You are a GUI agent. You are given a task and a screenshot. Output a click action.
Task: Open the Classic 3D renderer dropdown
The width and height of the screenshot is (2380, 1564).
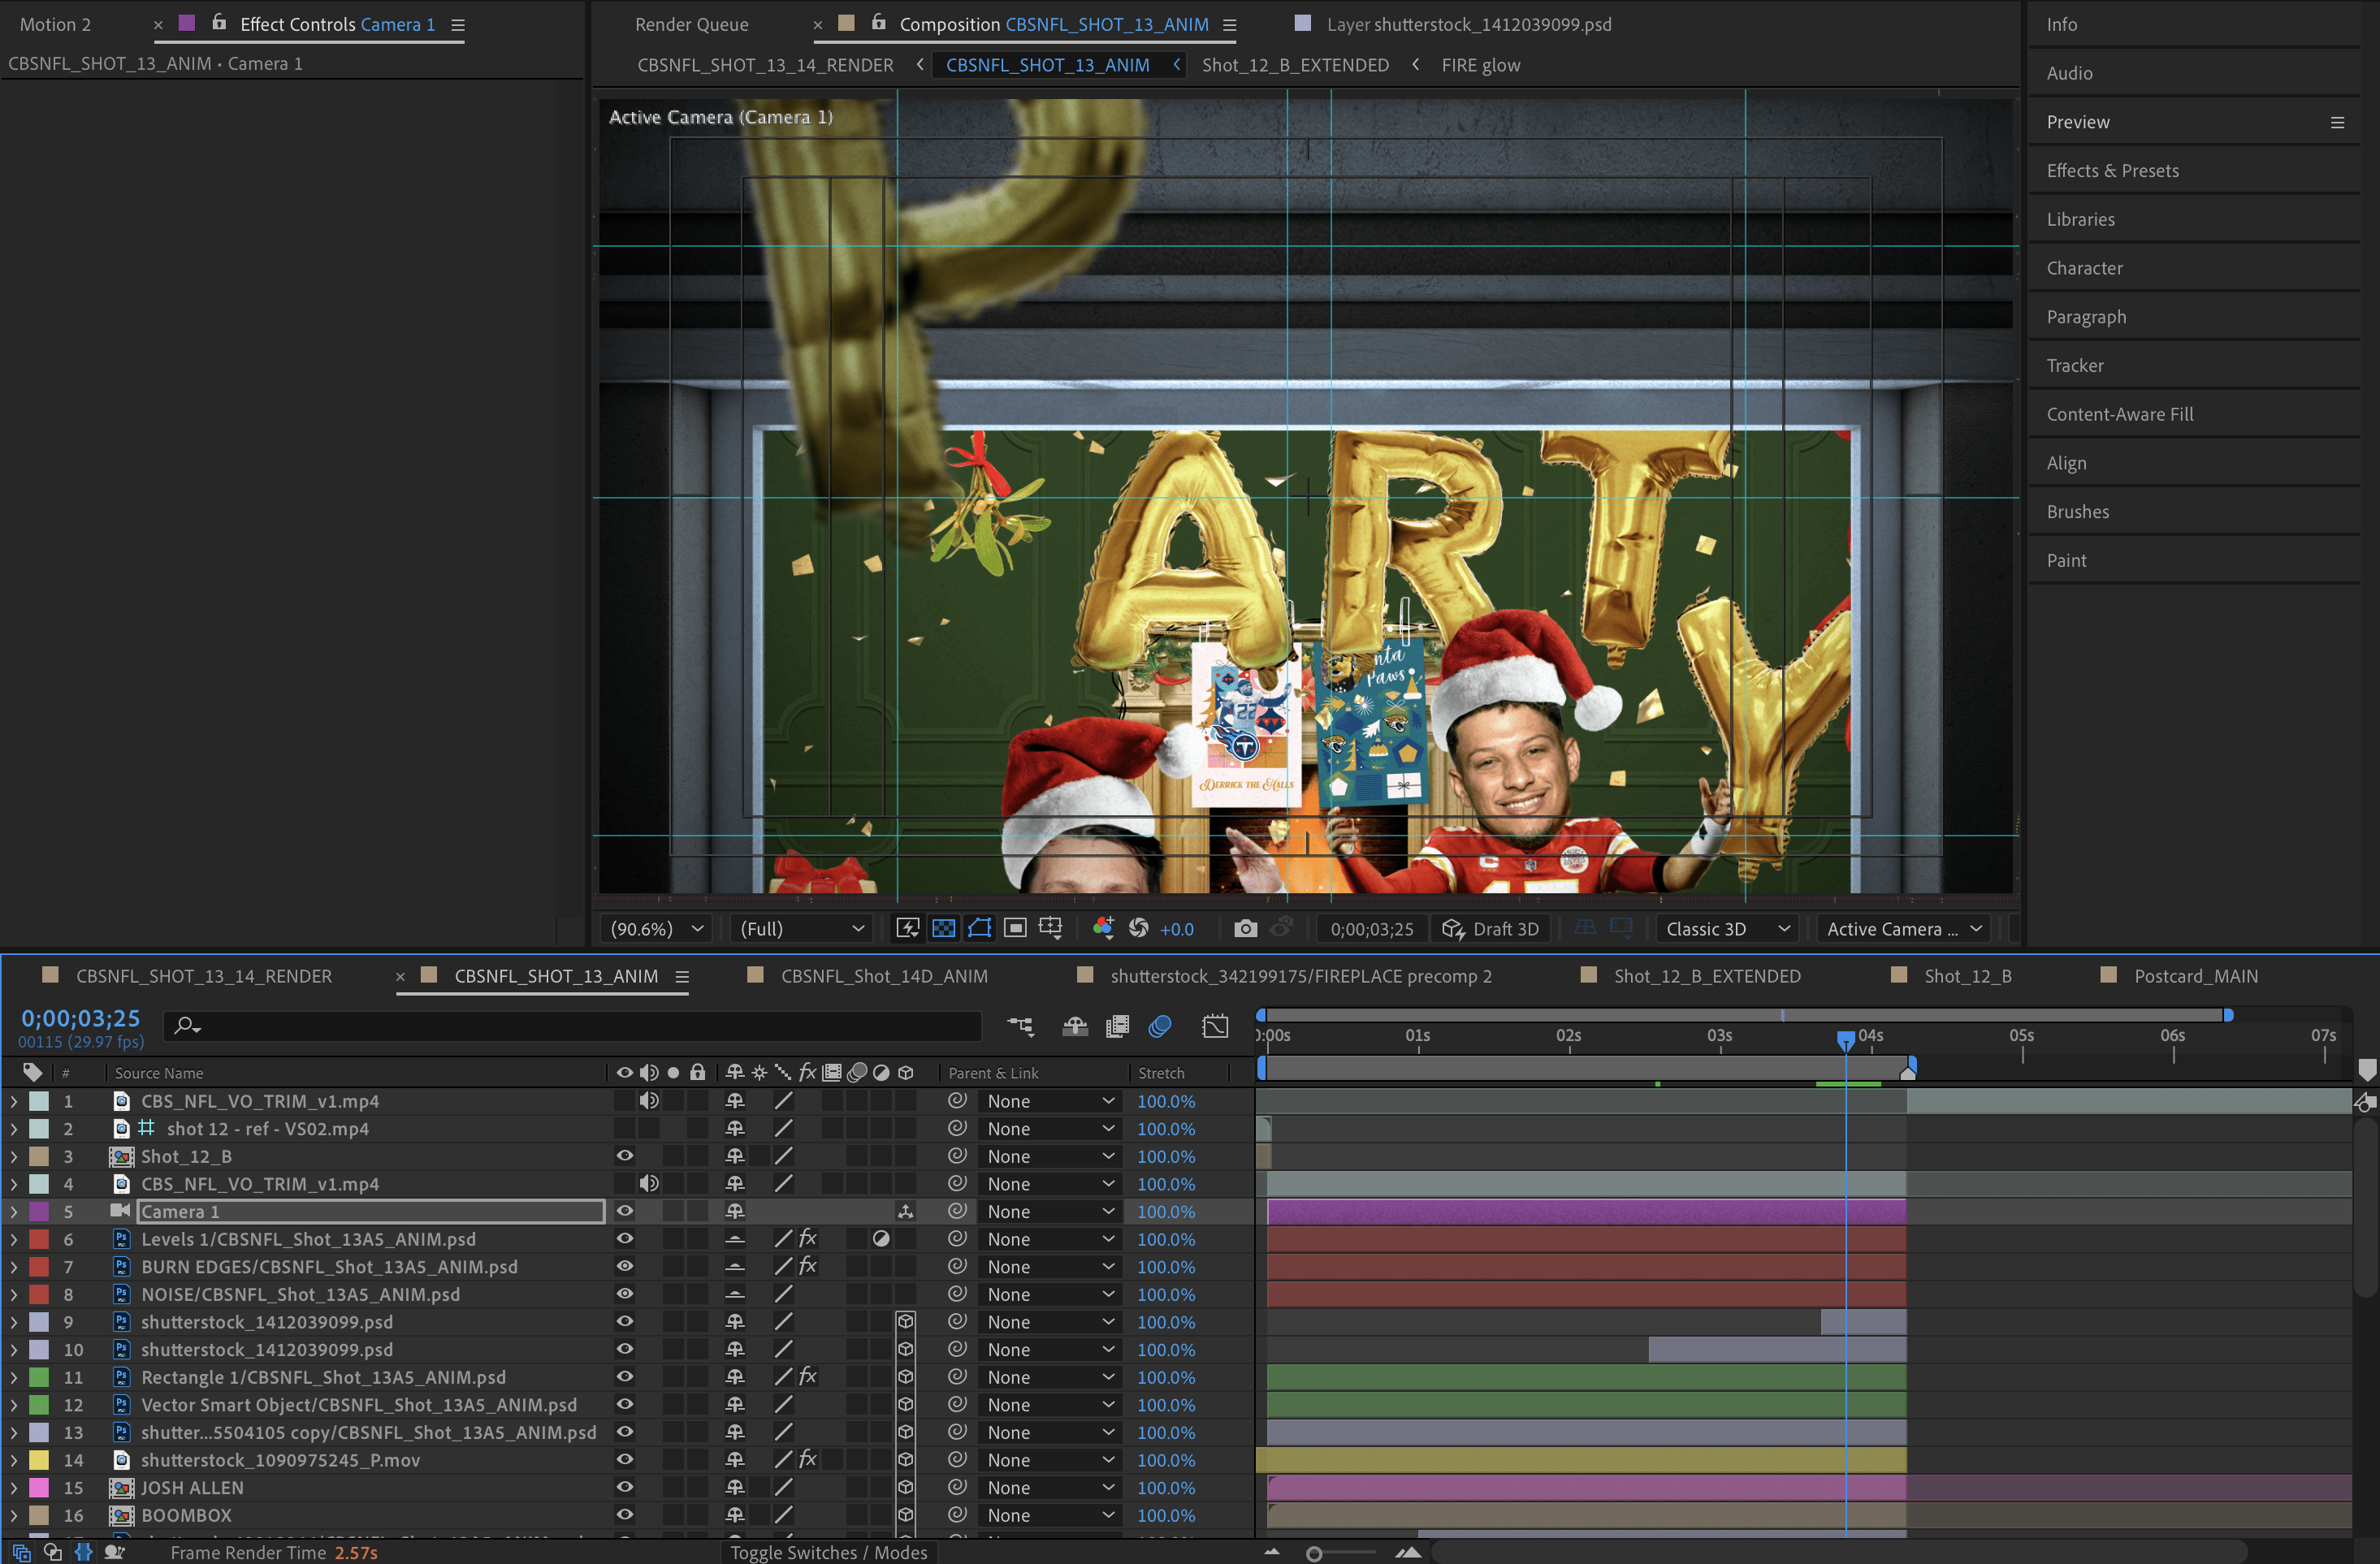(x=1726, y=928)
